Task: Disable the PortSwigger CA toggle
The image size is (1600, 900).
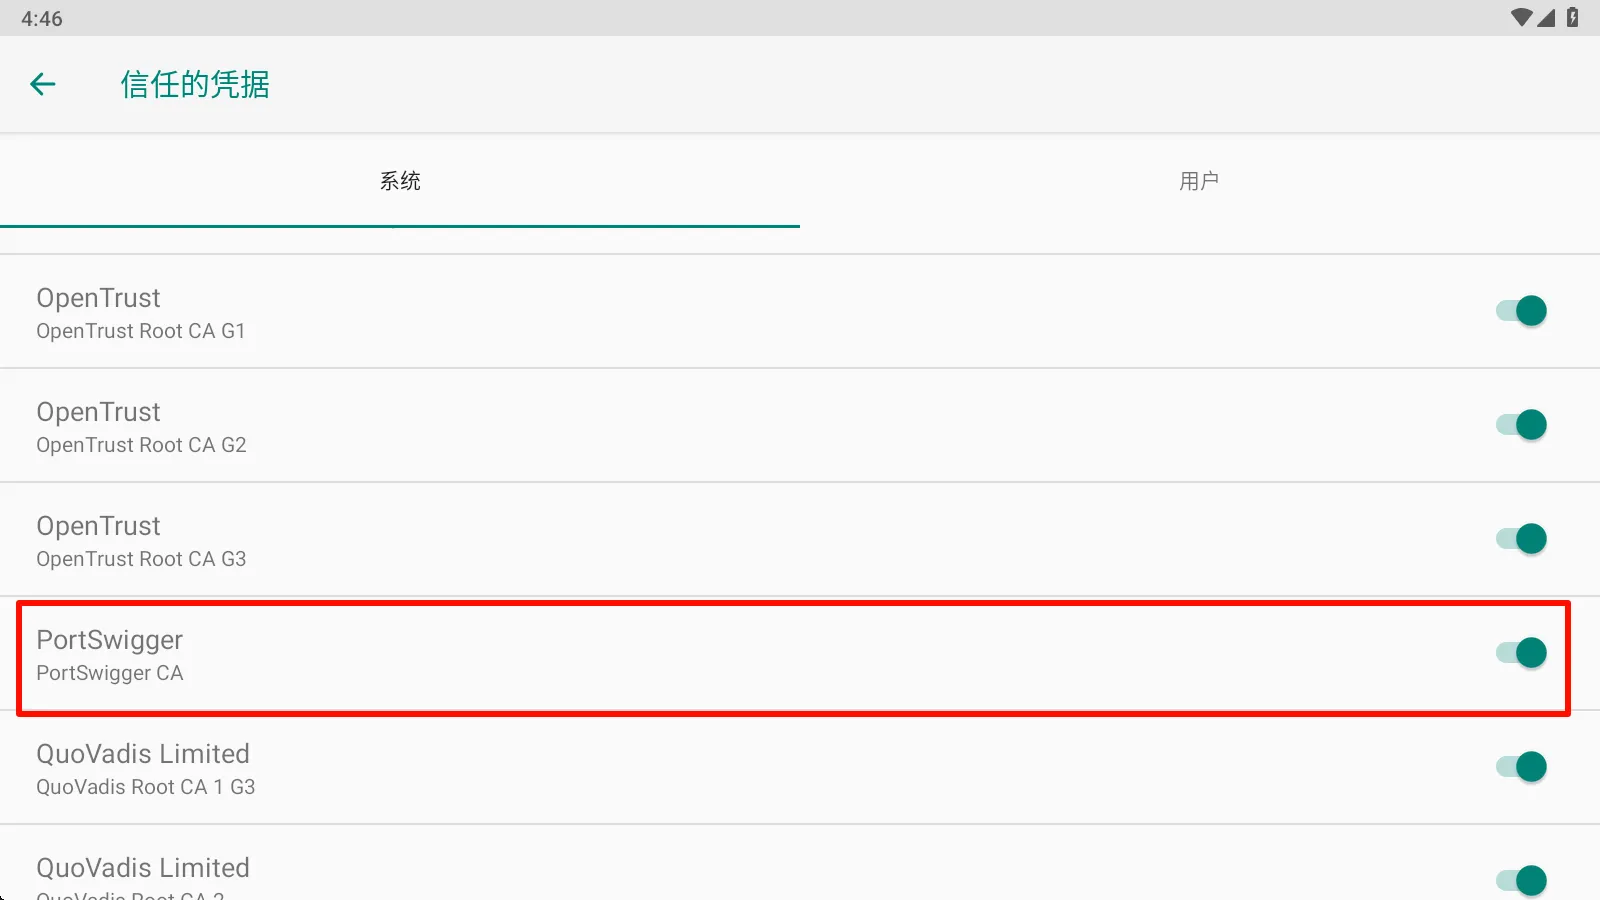Action: click(1521, 653)
